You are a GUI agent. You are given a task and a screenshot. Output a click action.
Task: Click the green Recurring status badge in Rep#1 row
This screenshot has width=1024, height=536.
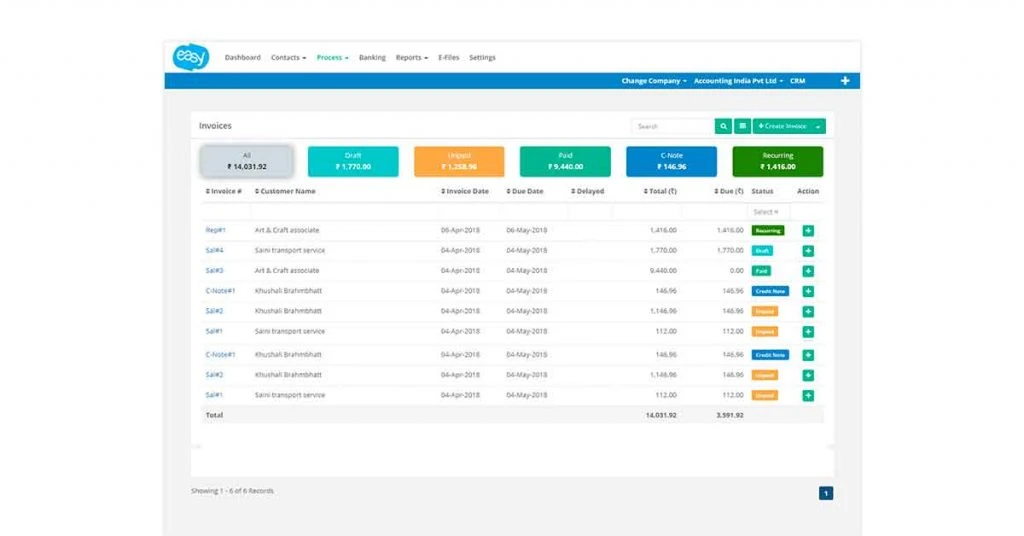tap(768, 230)
